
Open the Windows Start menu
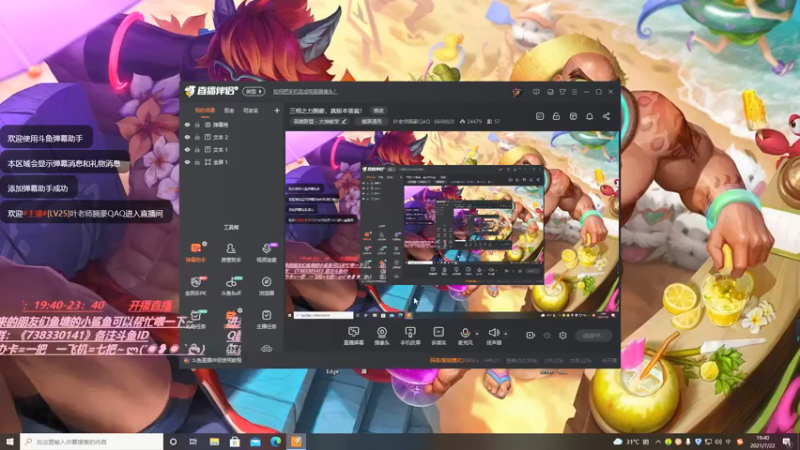point(10,441)
